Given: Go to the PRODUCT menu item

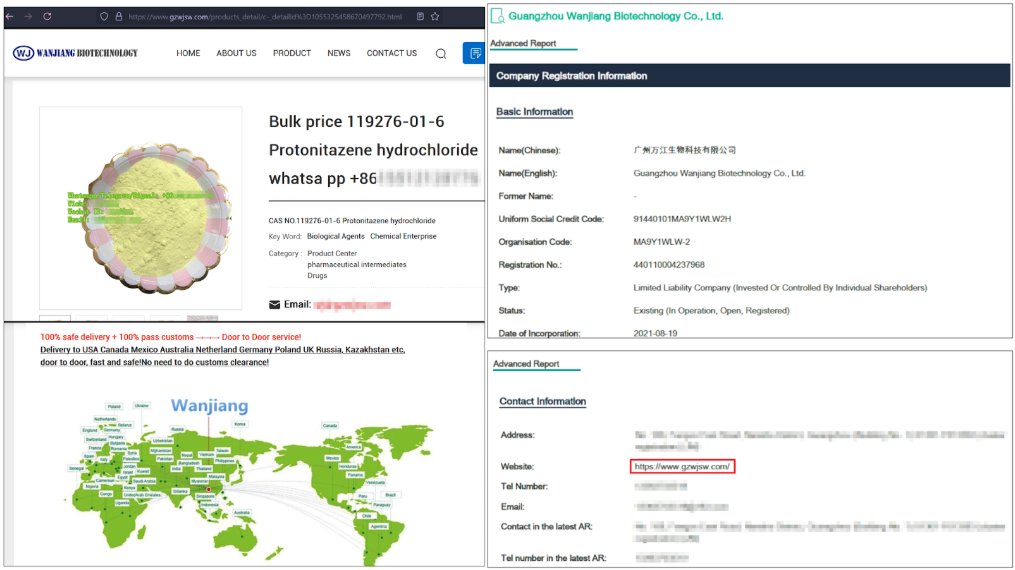Looking at the screenshot, I should pyautogui.click(x=292, y=53).
